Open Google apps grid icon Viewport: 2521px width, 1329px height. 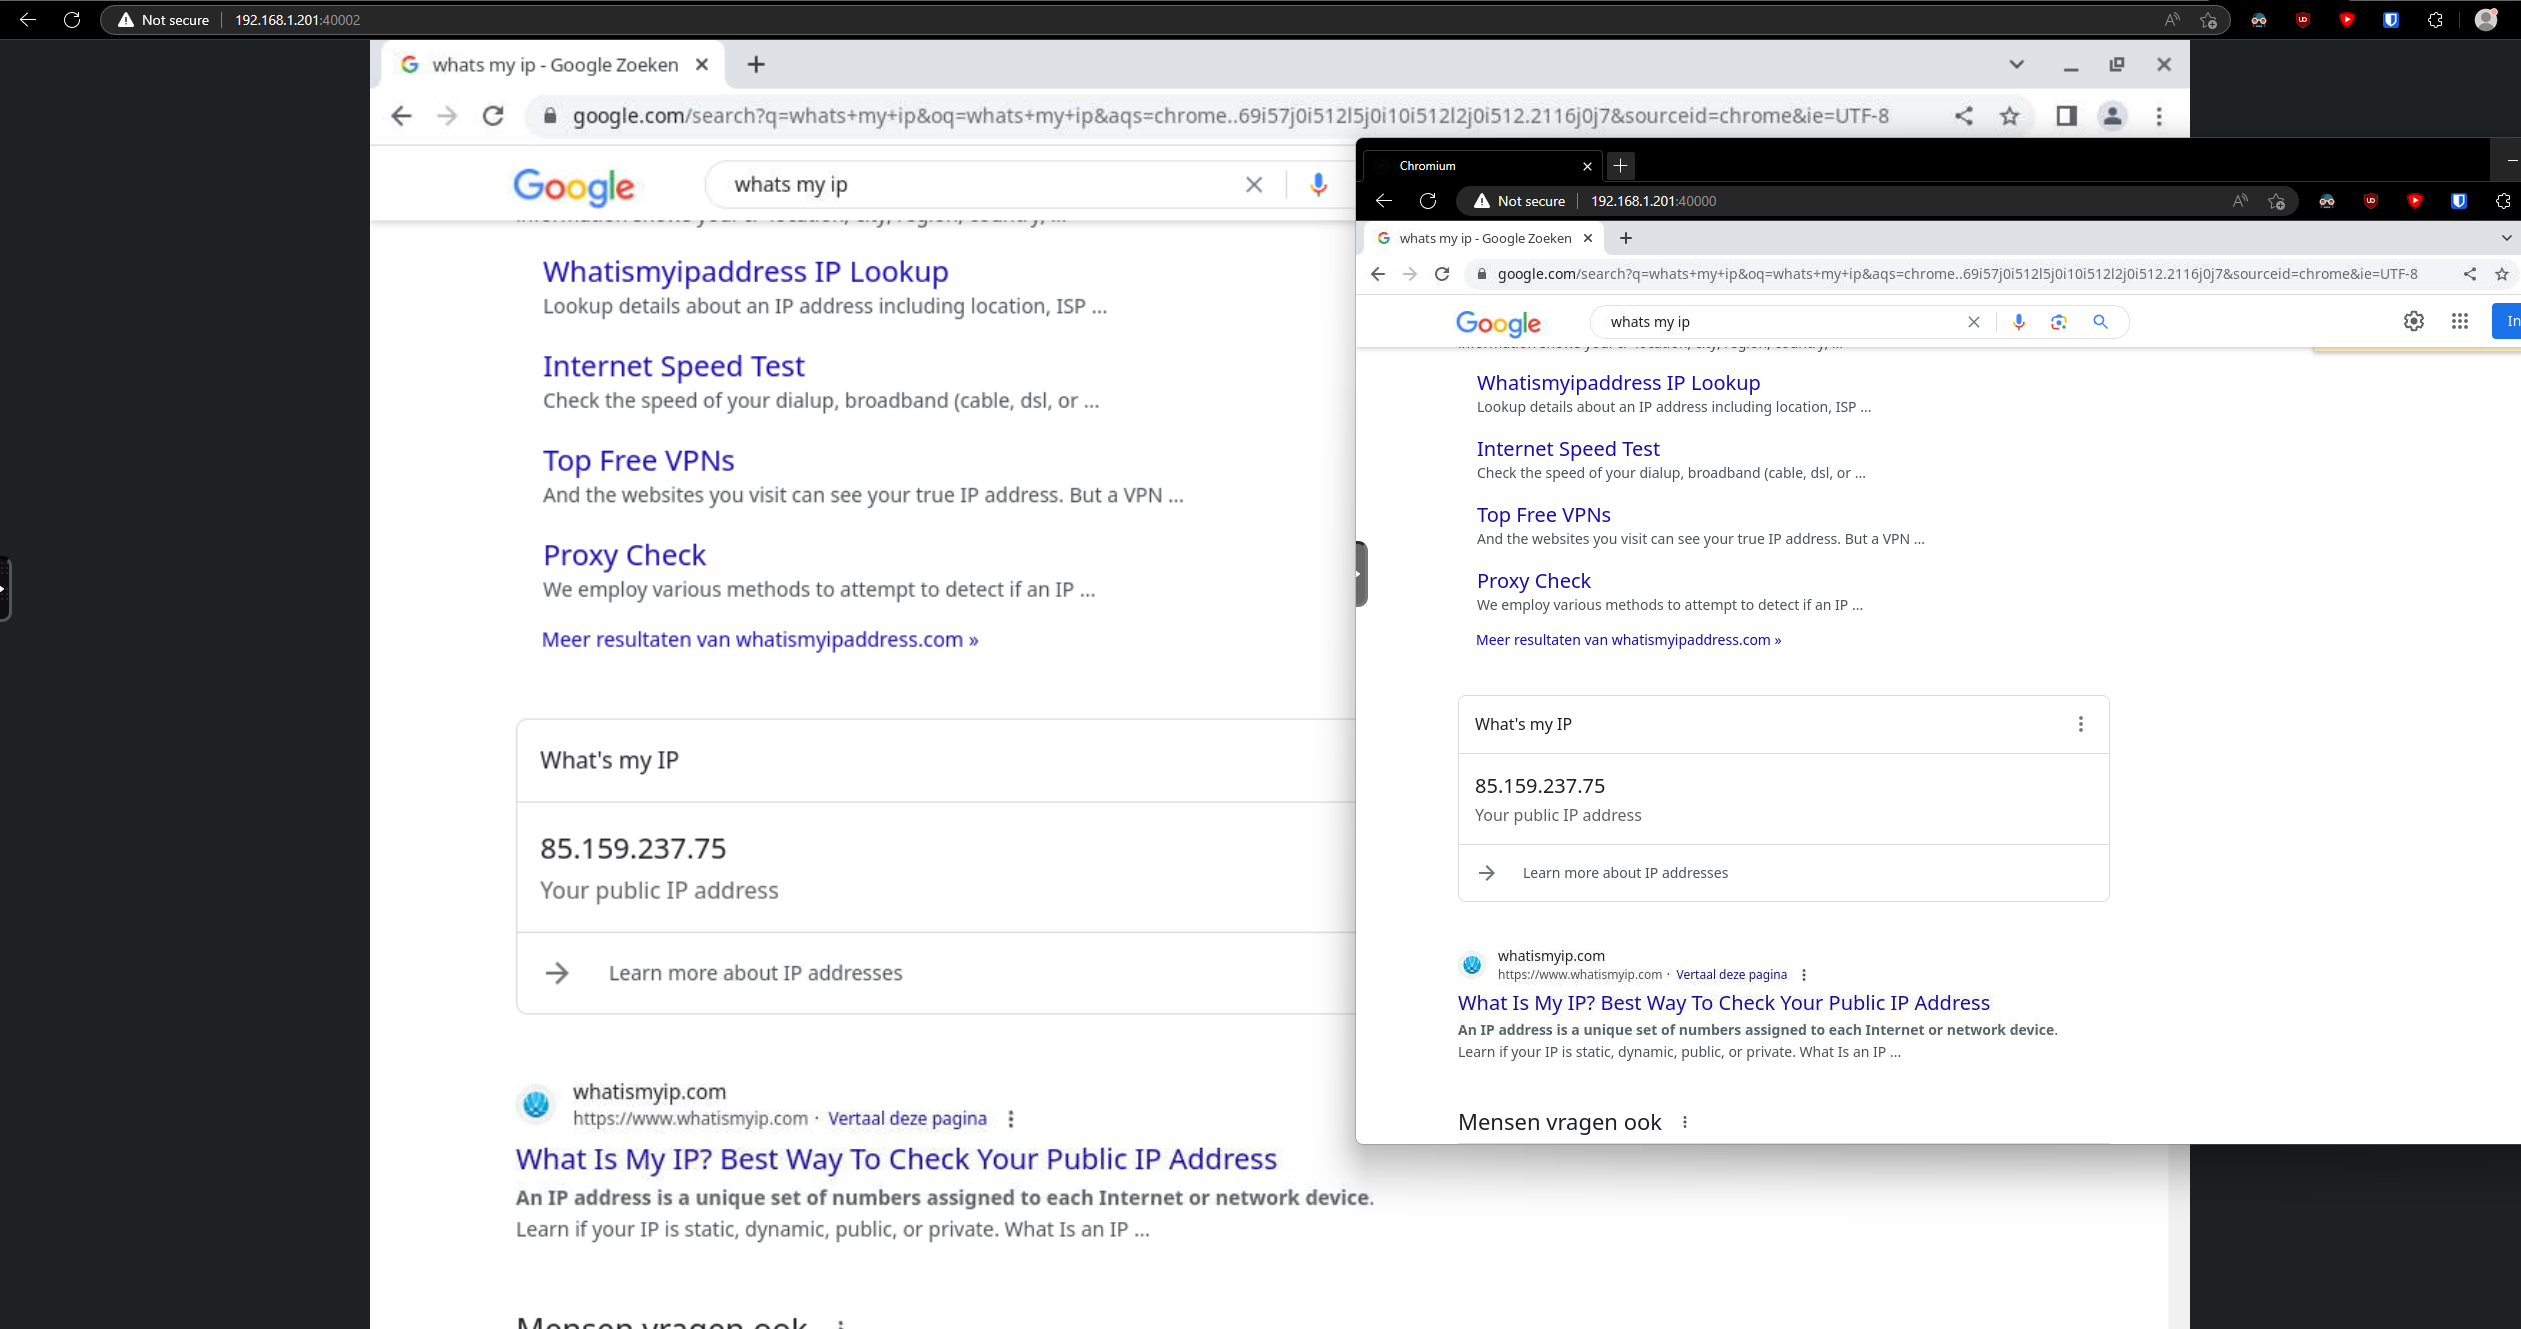(x=2460, y=321)
